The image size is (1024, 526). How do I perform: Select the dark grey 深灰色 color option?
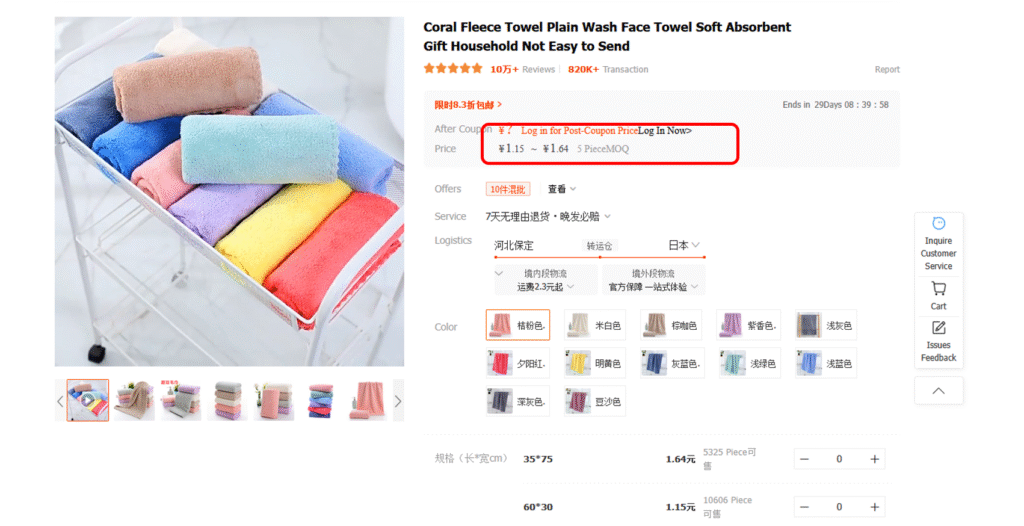click(x=518, y=401)
